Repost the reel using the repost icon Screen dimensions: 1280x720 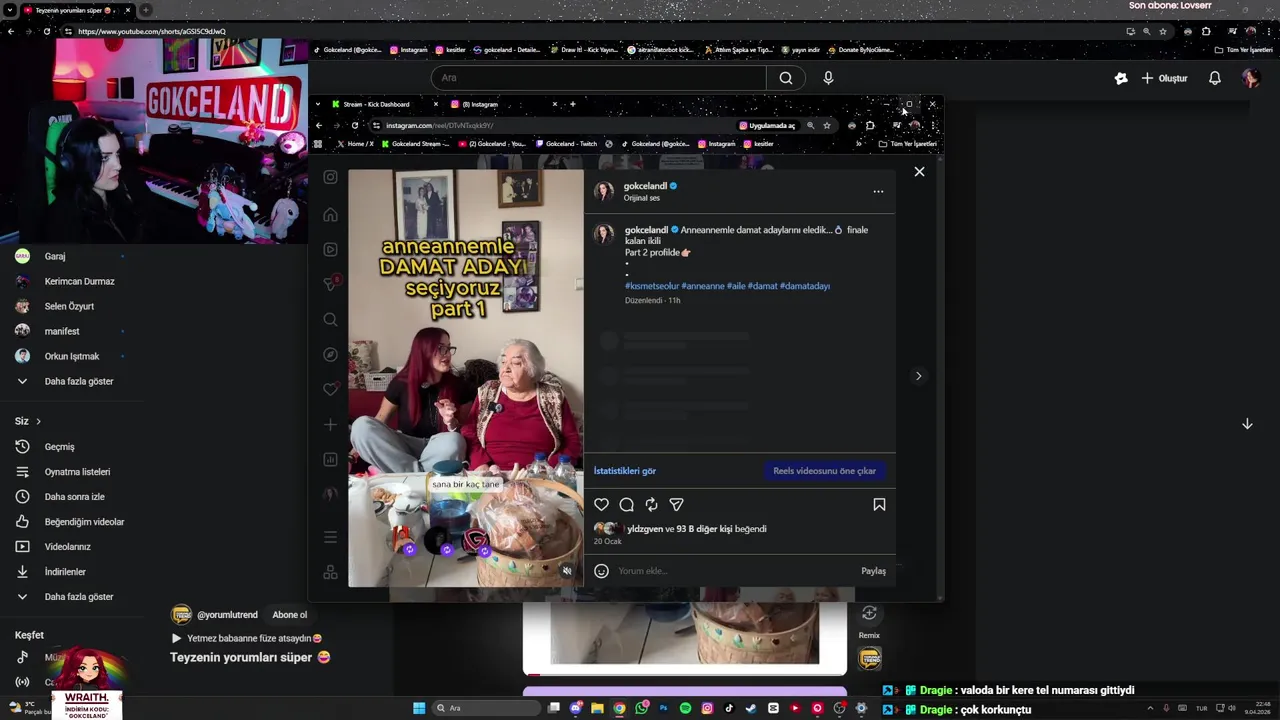pos(651,505)
